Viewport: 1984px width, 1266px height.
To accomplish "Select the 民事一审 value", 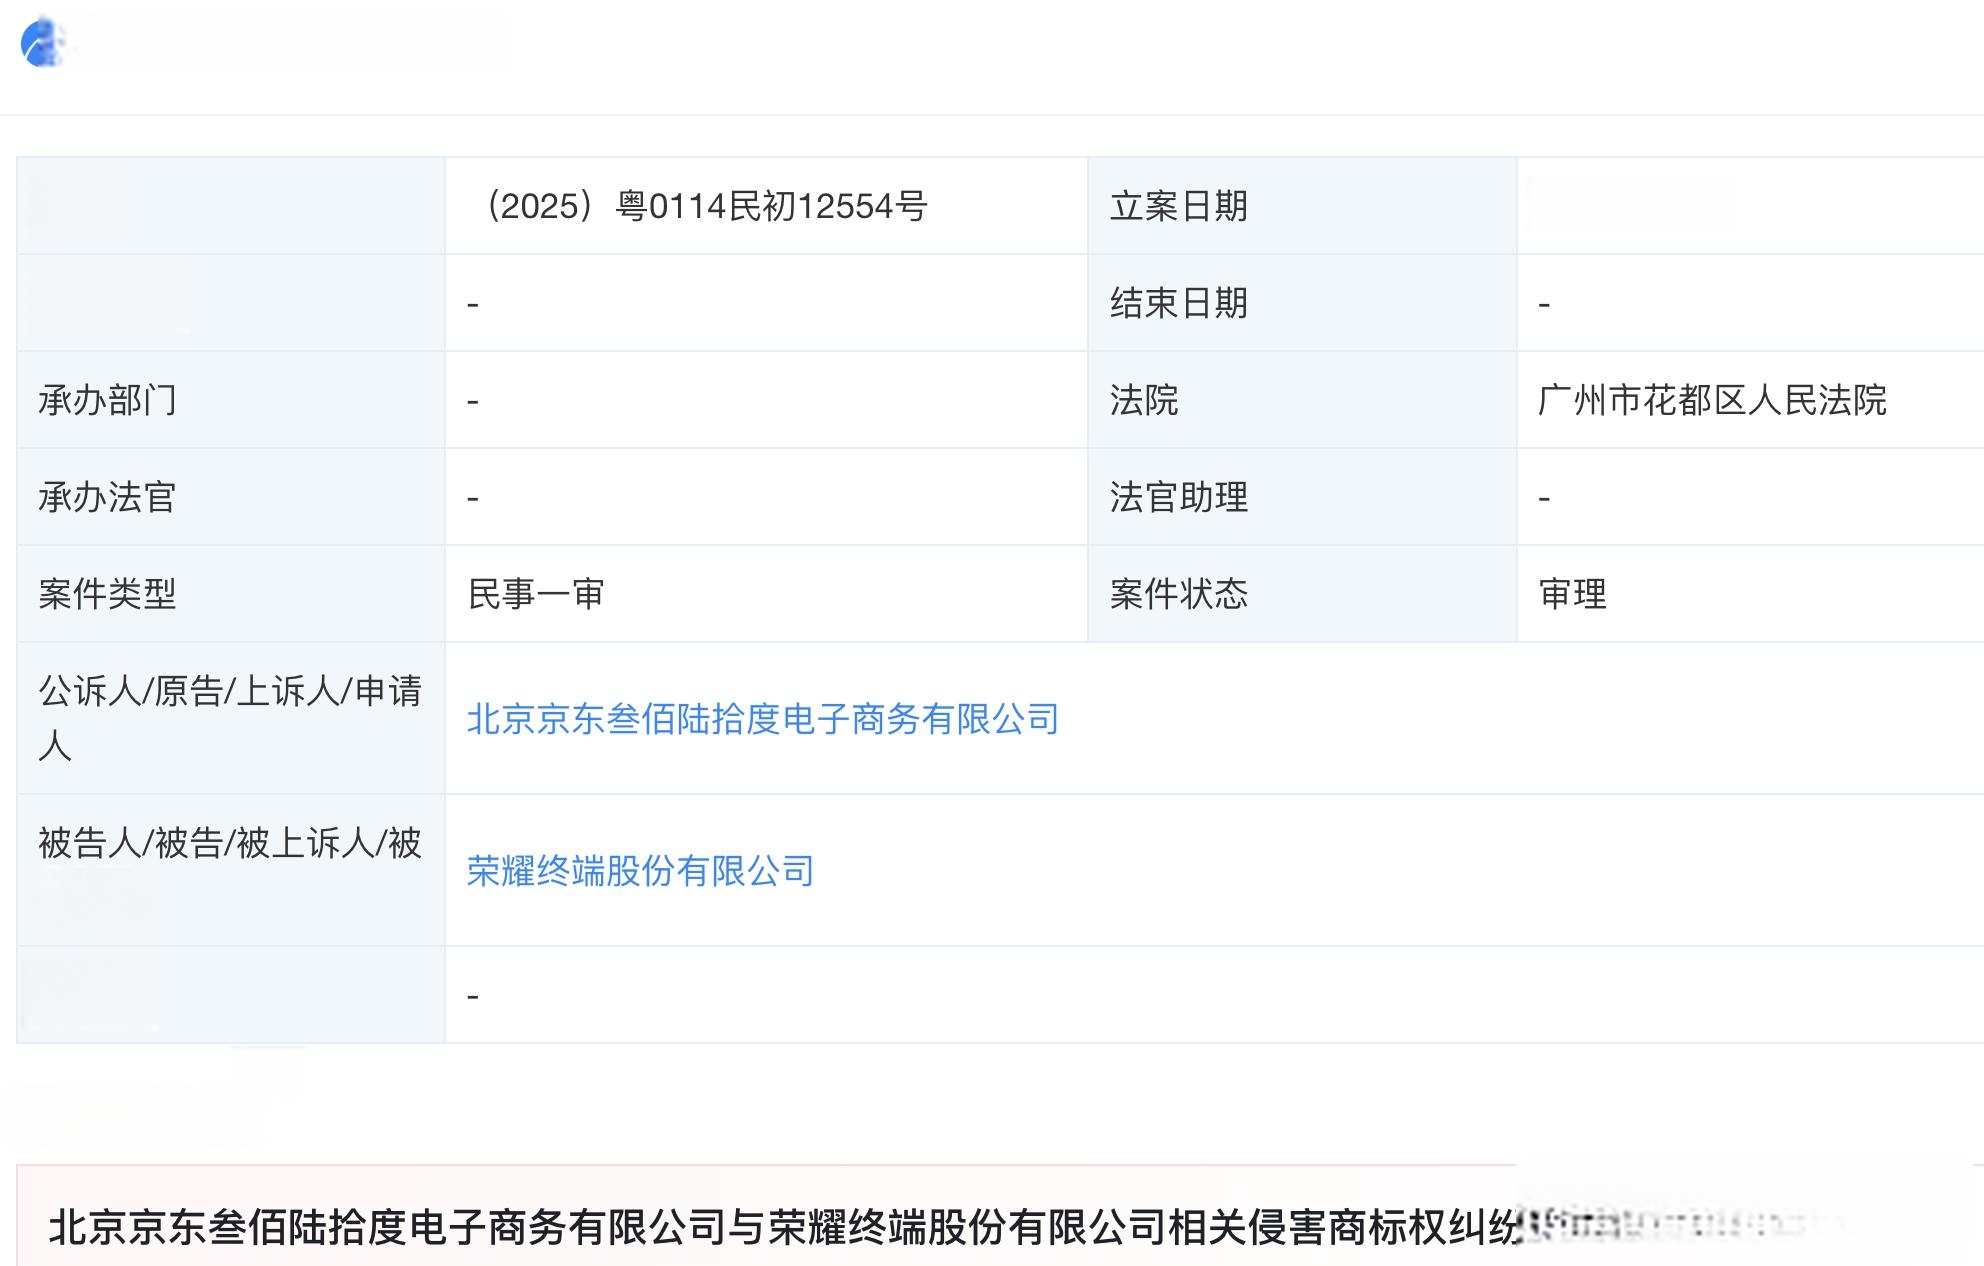I will click(x=537, y=594).
